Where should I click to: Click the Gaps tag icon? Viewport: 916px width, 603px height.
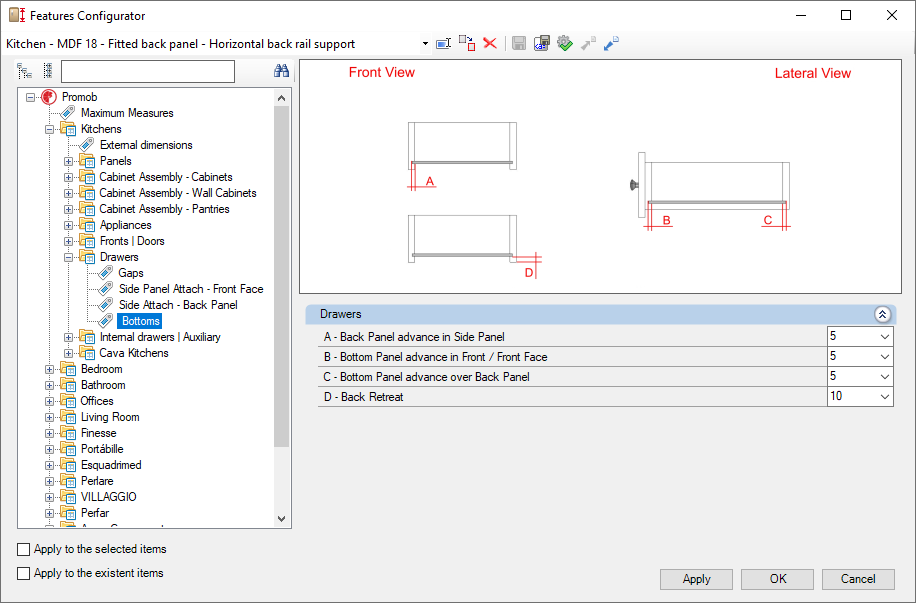tap(106, 273)
